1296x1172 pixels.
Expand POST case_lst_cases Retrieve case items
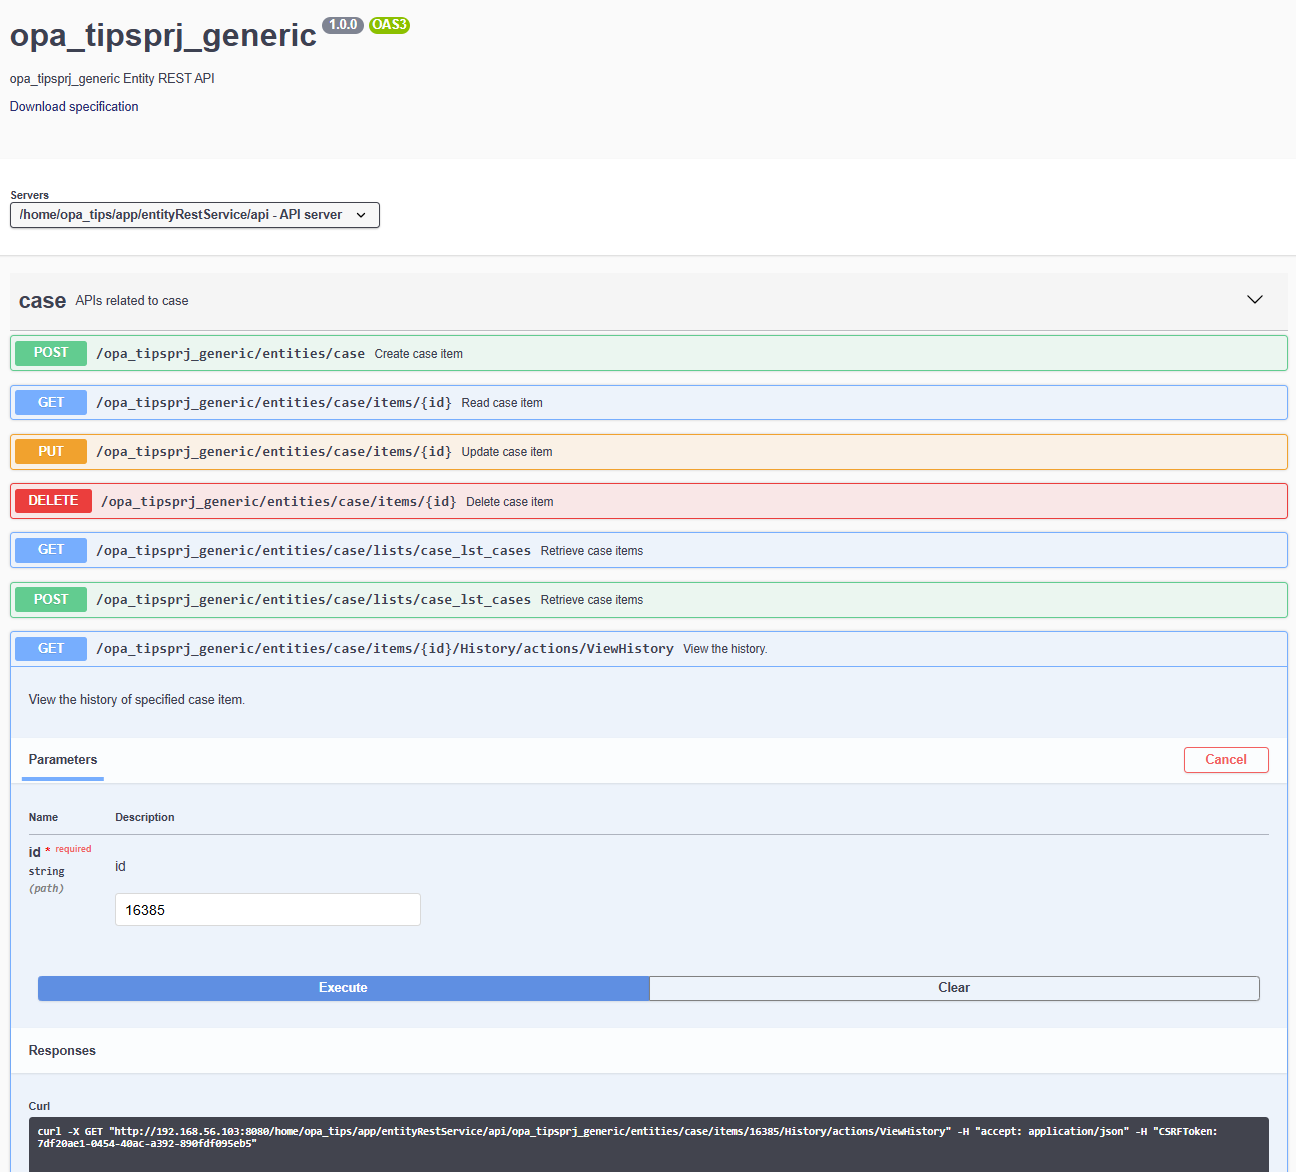click(x=649, y=599)
